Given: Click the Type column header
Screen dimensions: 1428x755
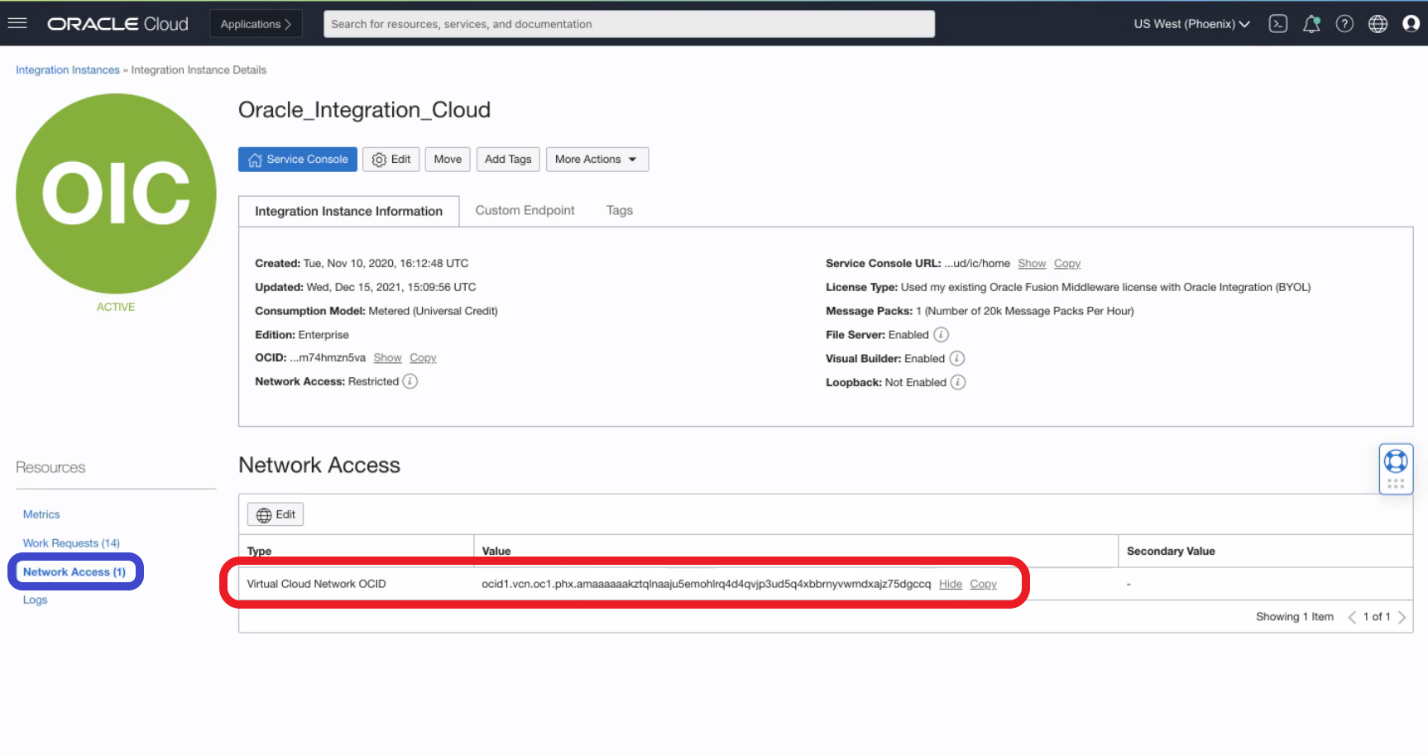Looking at the screenshot, I should pyautogui.click(x=259, y=551).
